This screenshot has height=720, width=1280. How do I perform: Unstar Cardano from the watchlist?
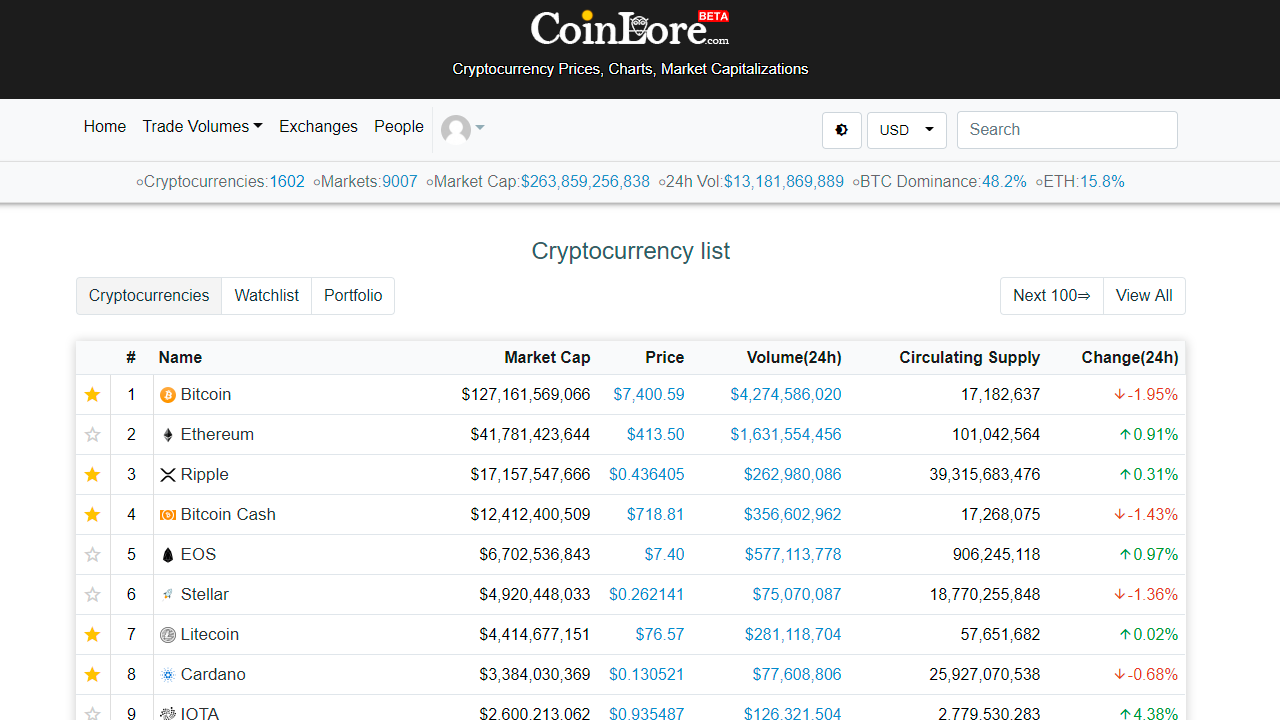coord(93,675)
